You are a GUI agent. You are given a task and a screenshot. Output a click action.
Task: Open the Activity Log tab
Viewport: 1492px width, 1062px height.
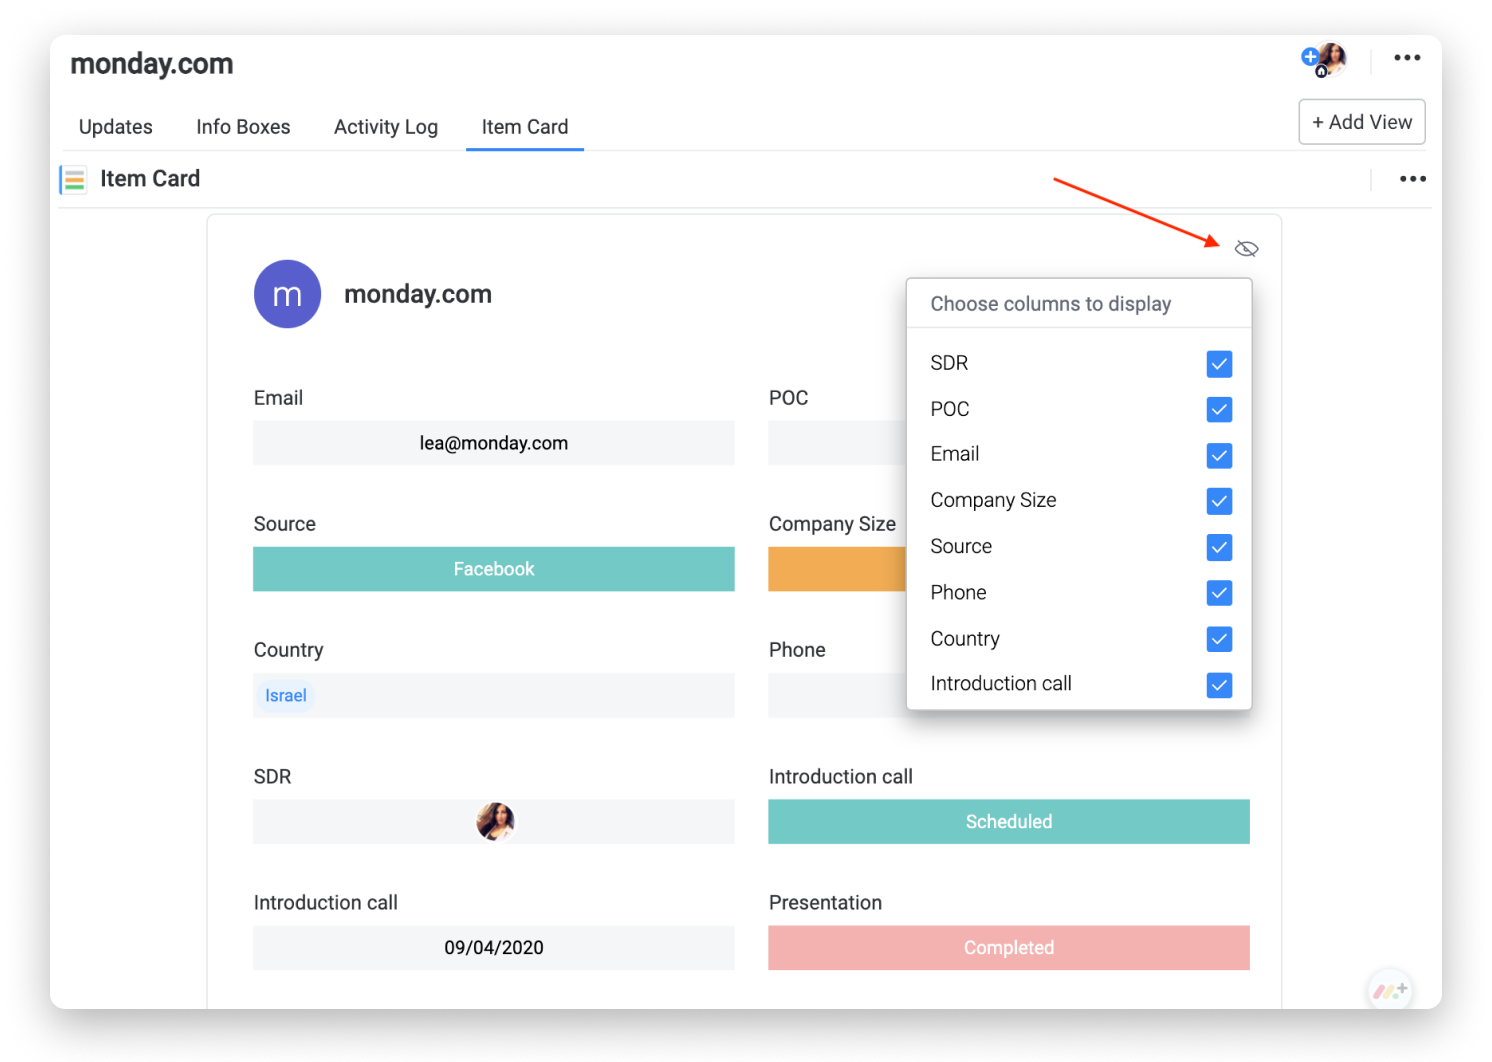[x=386, y=127]
